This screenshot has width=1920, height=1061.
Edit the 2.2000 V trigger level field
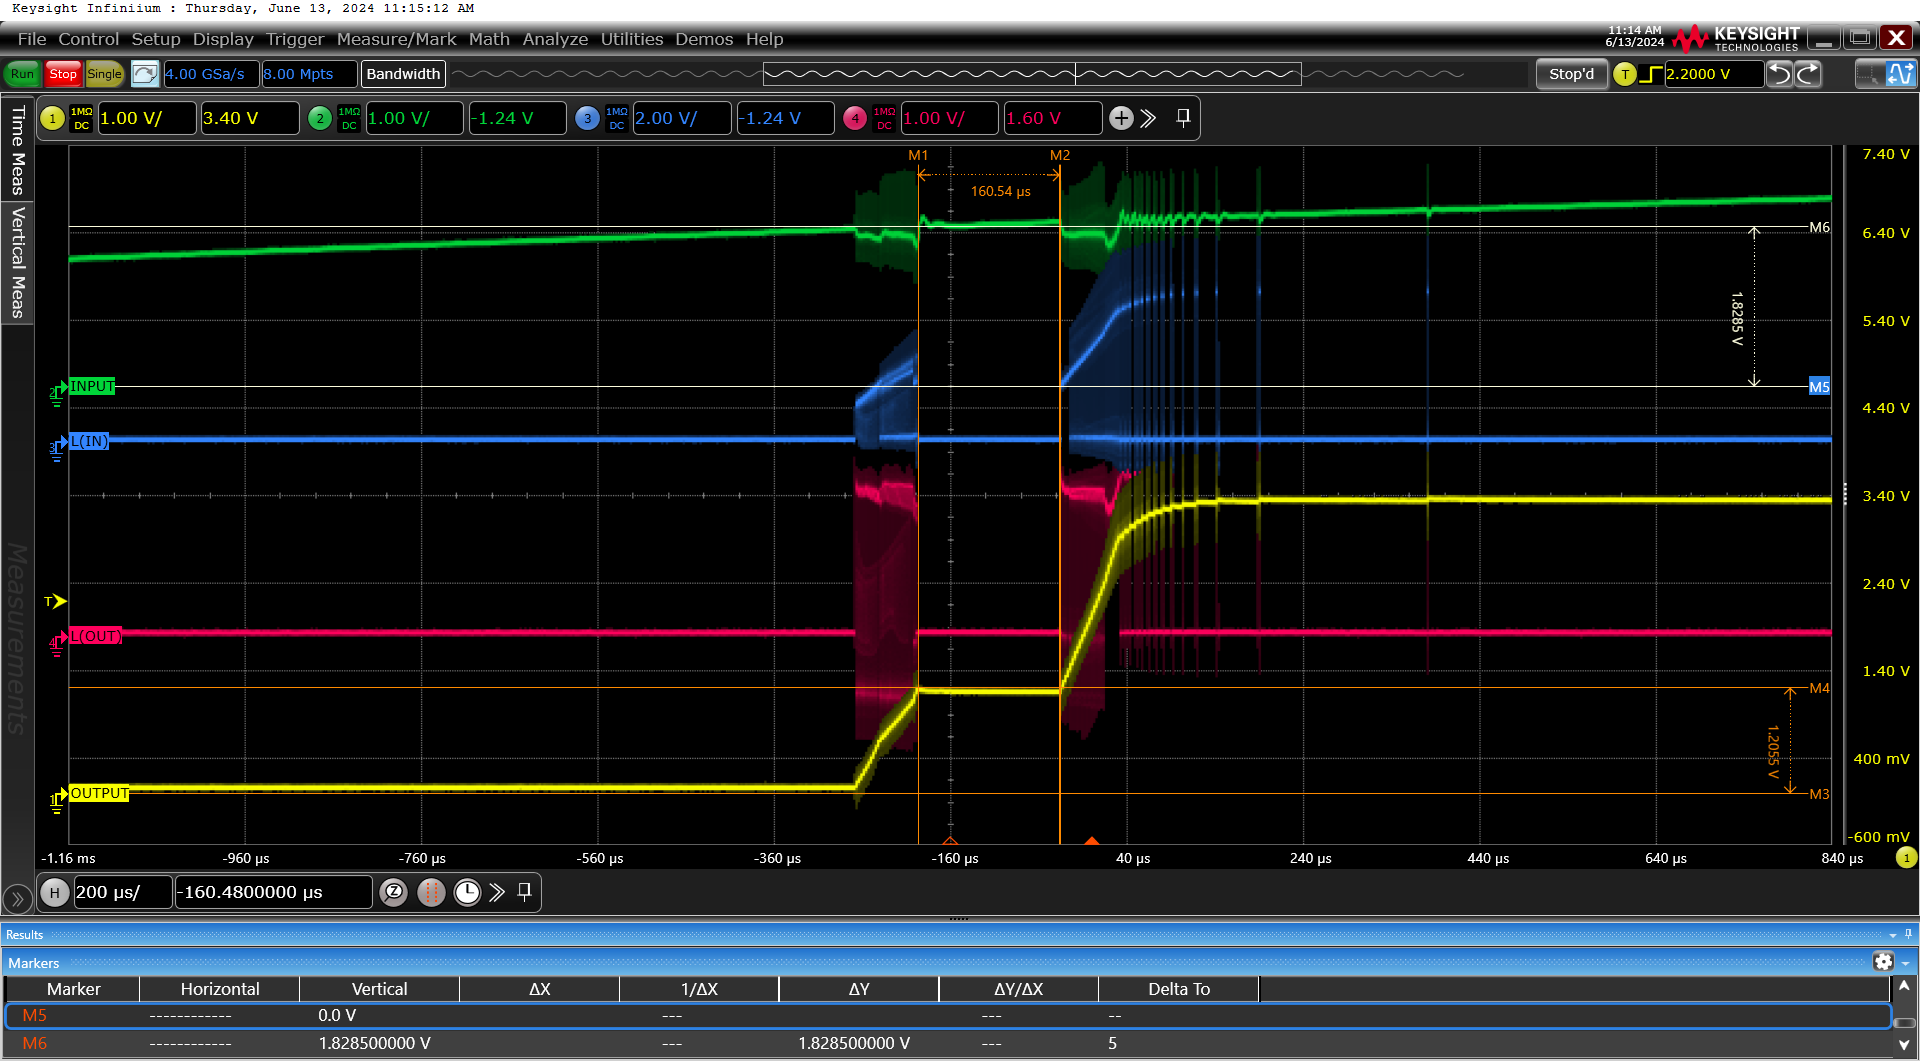[1713, 74]
